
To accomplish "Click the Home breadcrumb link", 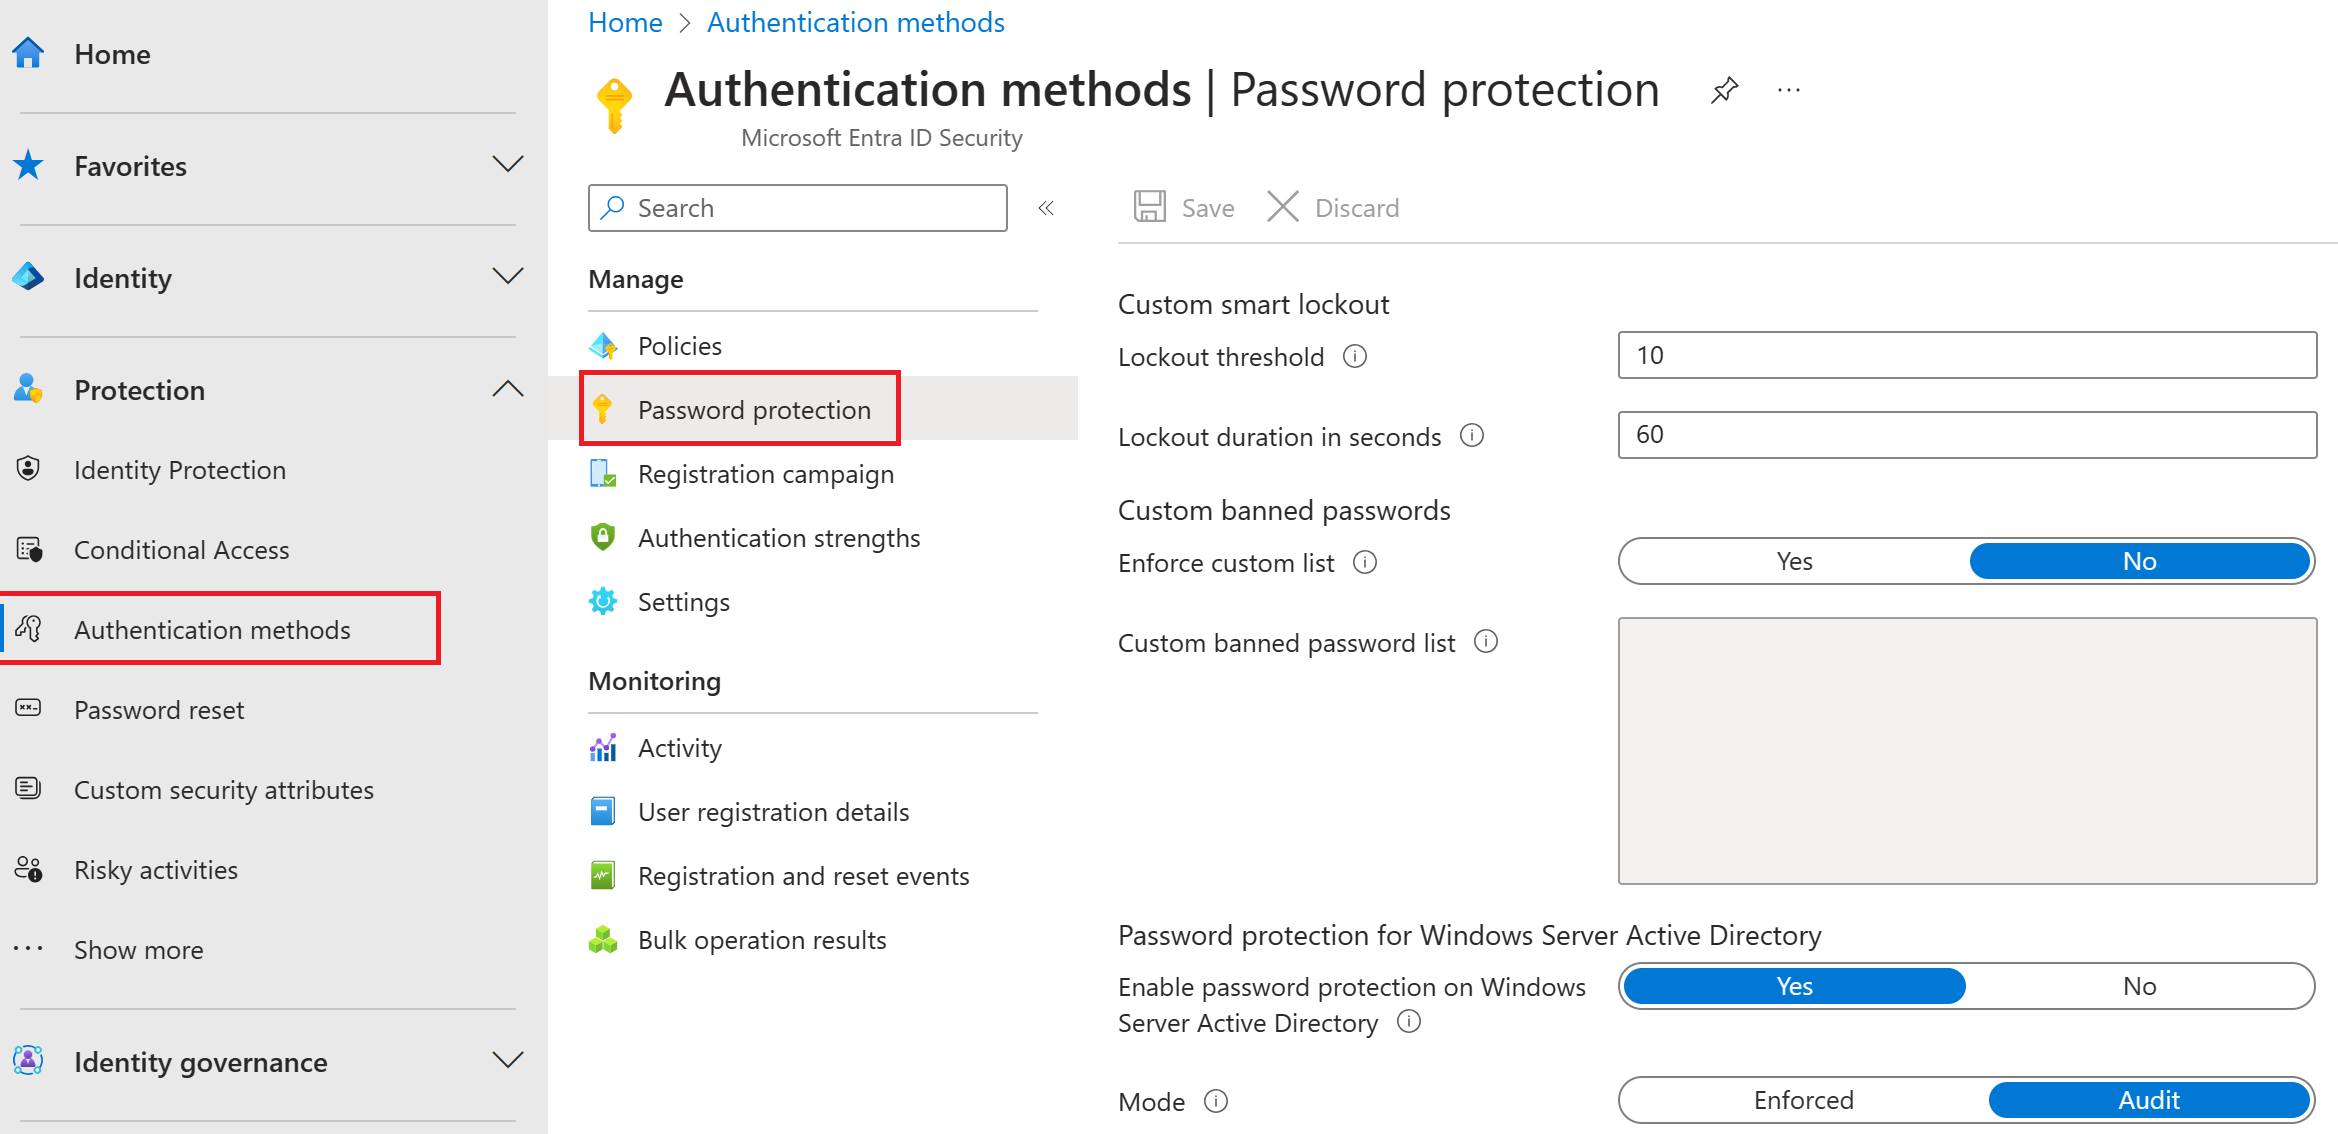I will tap(625, 21).
